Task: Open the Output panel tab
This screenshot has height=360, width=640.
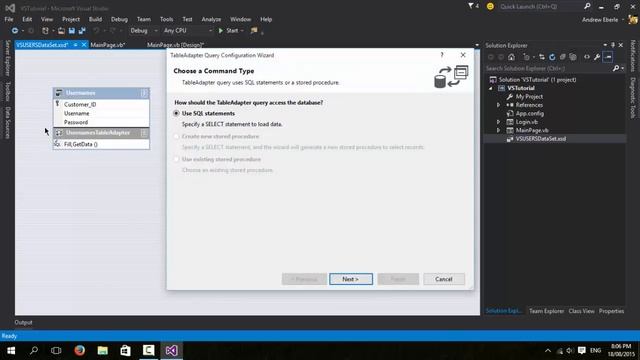Action: pyautogui.click(x=23, y=322)
